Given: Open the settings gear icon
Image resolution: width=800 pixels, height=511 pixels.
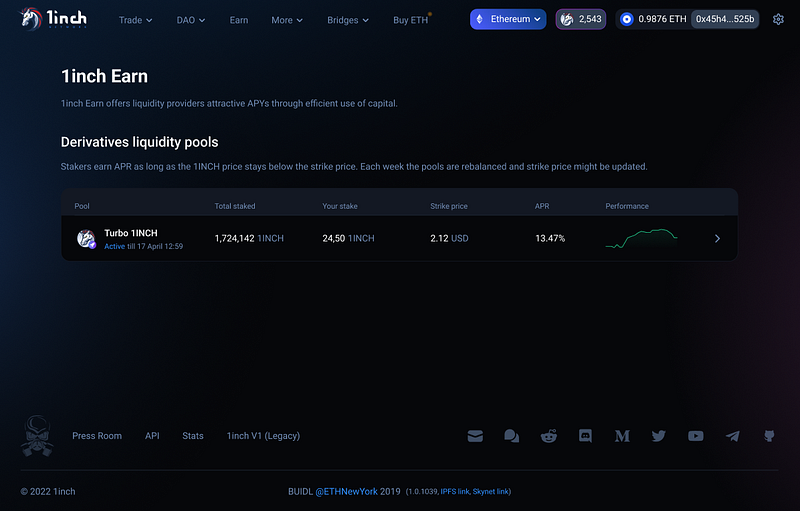Looking at the screenshot, I should pos(778,19).
